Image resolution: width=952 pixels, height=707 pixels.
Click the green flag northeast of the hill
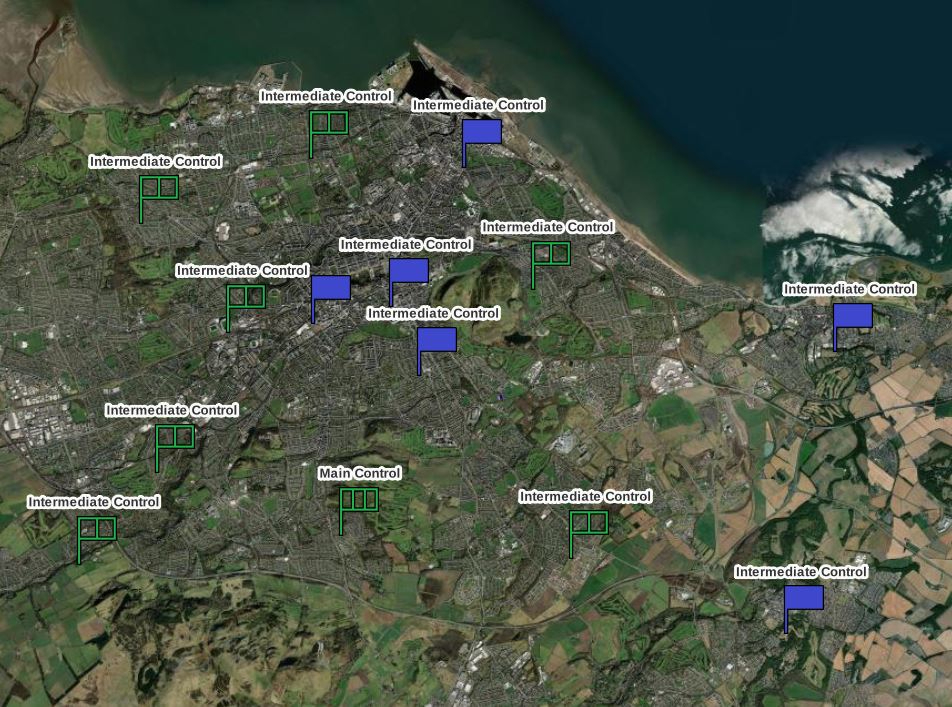(x=550, y=254)
